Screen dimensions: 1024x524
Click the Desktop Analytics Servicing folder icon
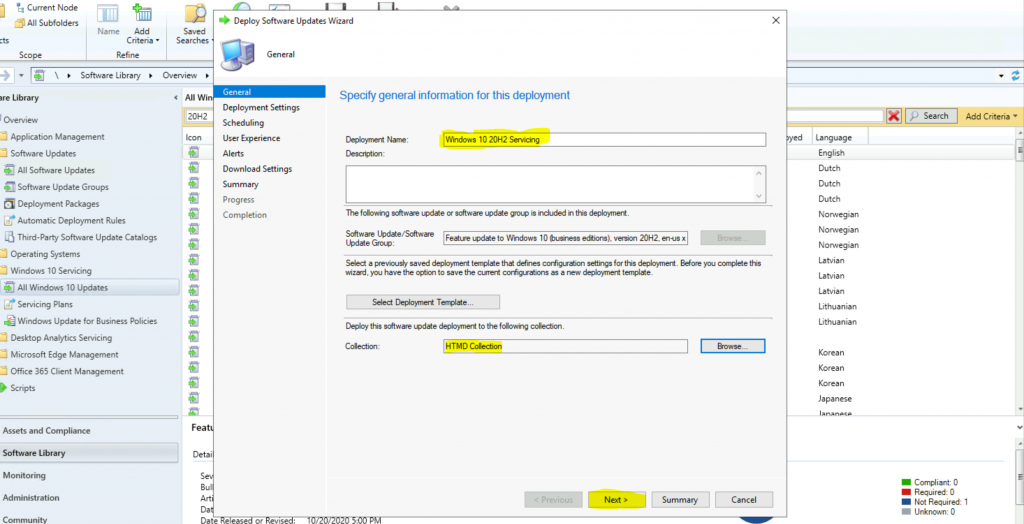3,338
